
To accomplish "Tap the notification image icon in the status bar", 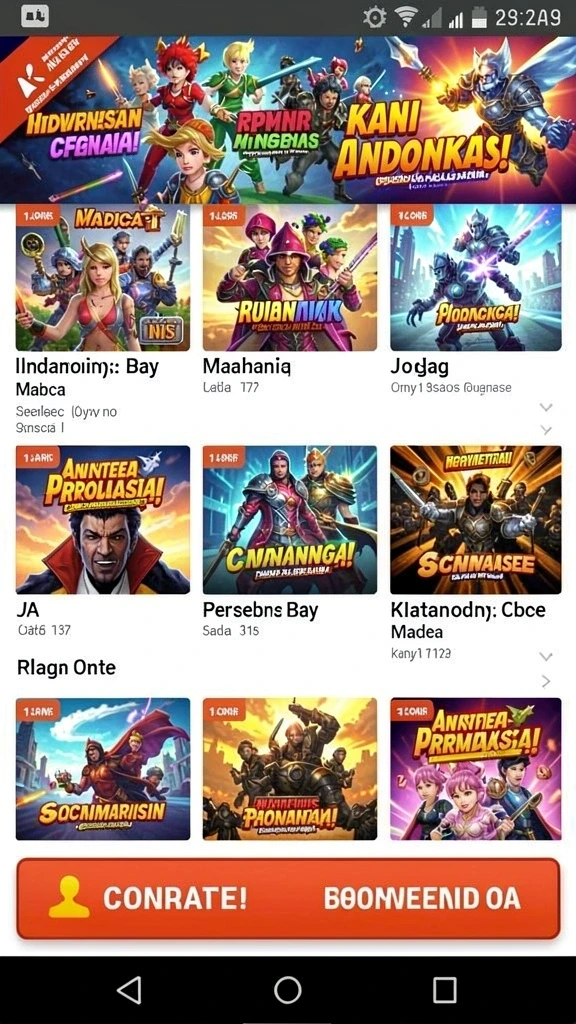I will (35, 16).
